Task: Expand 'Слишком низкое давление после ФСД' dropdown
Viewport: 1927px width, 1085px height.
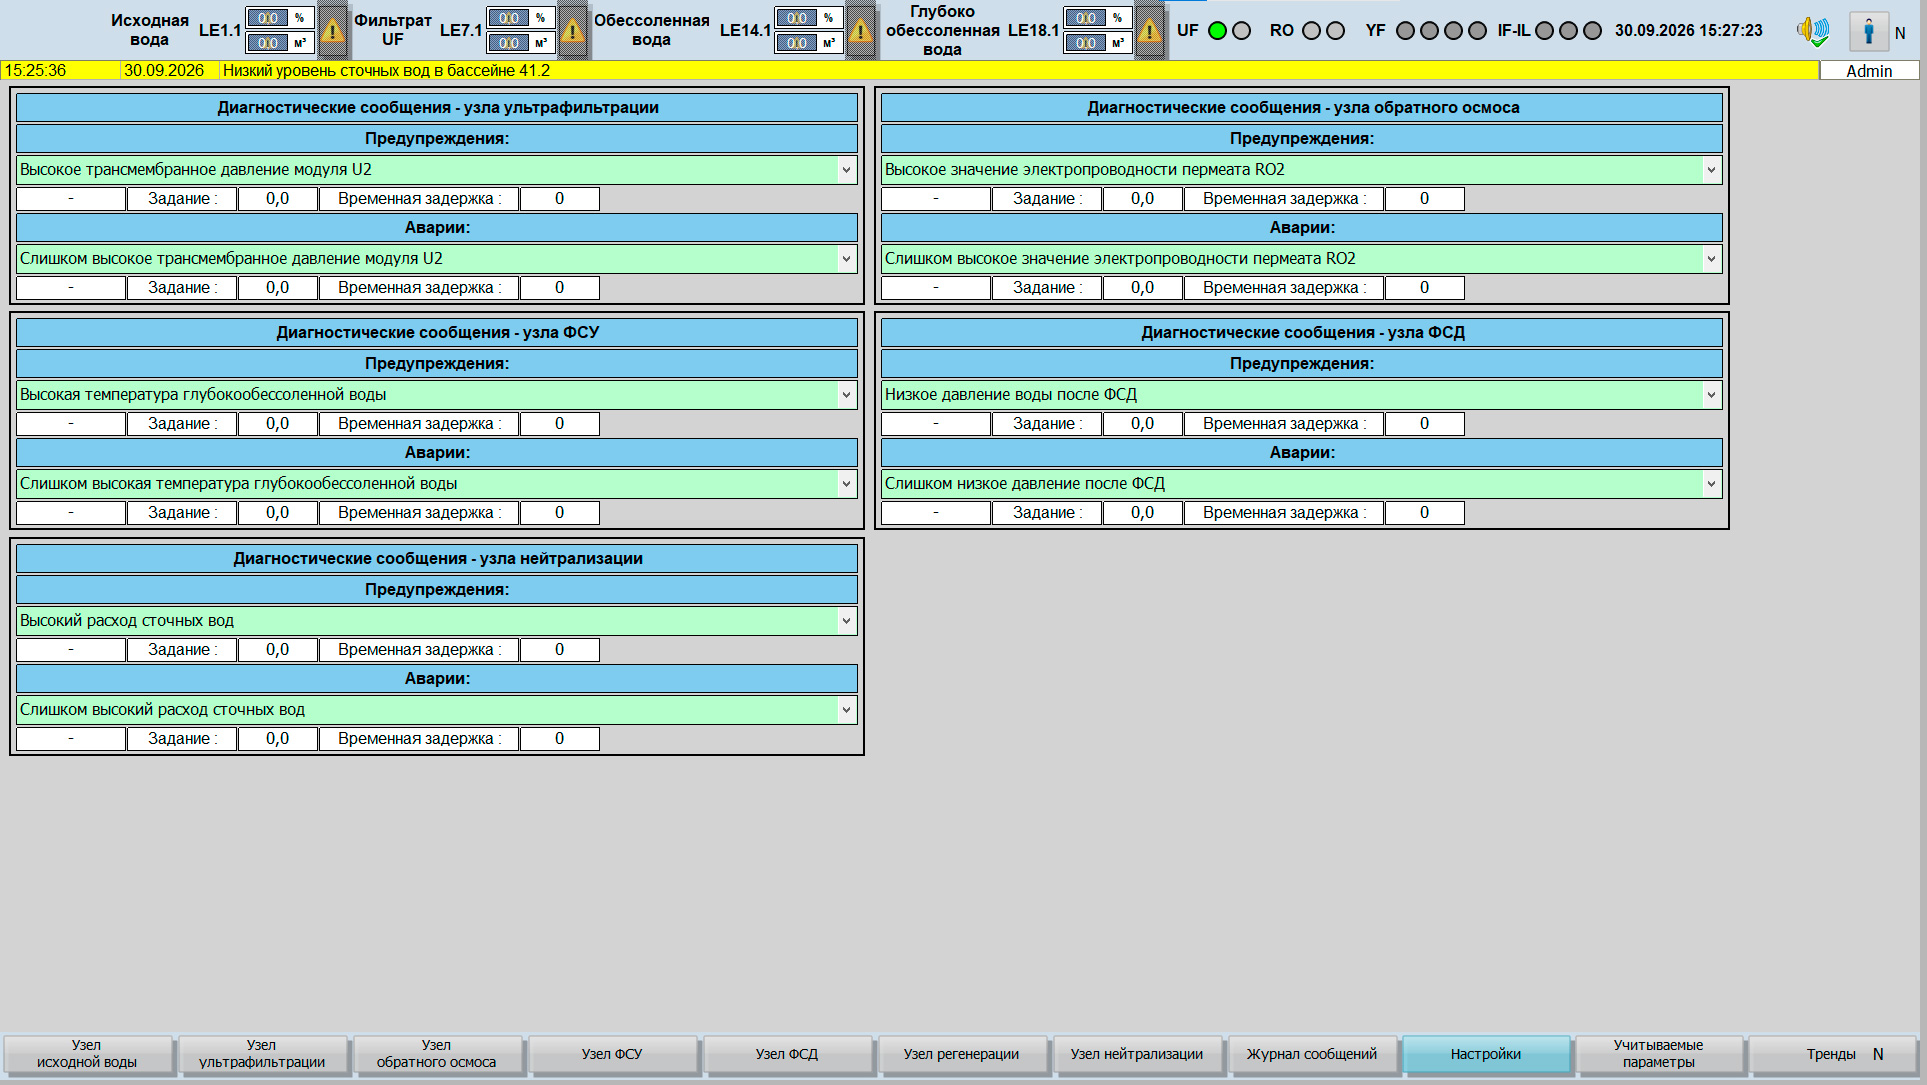Action: (x=1711, y=484)
